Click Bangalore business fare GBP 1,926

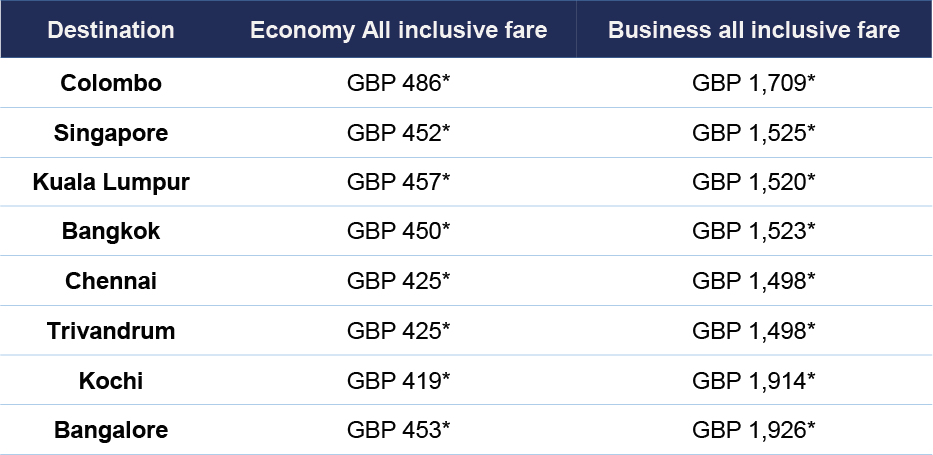pyautogui.click(x=753, y=431)
